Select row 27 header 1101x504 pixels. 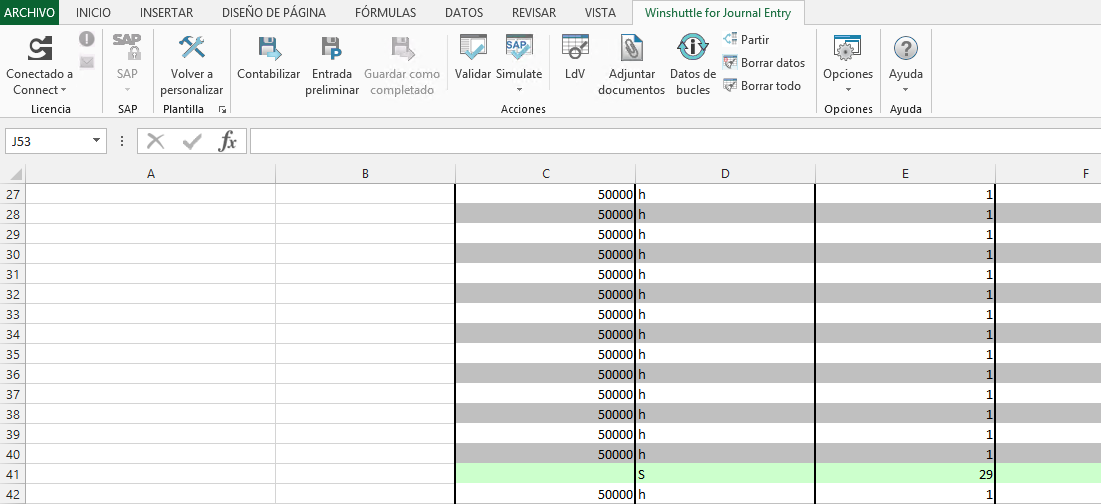[x=13, y=194]
